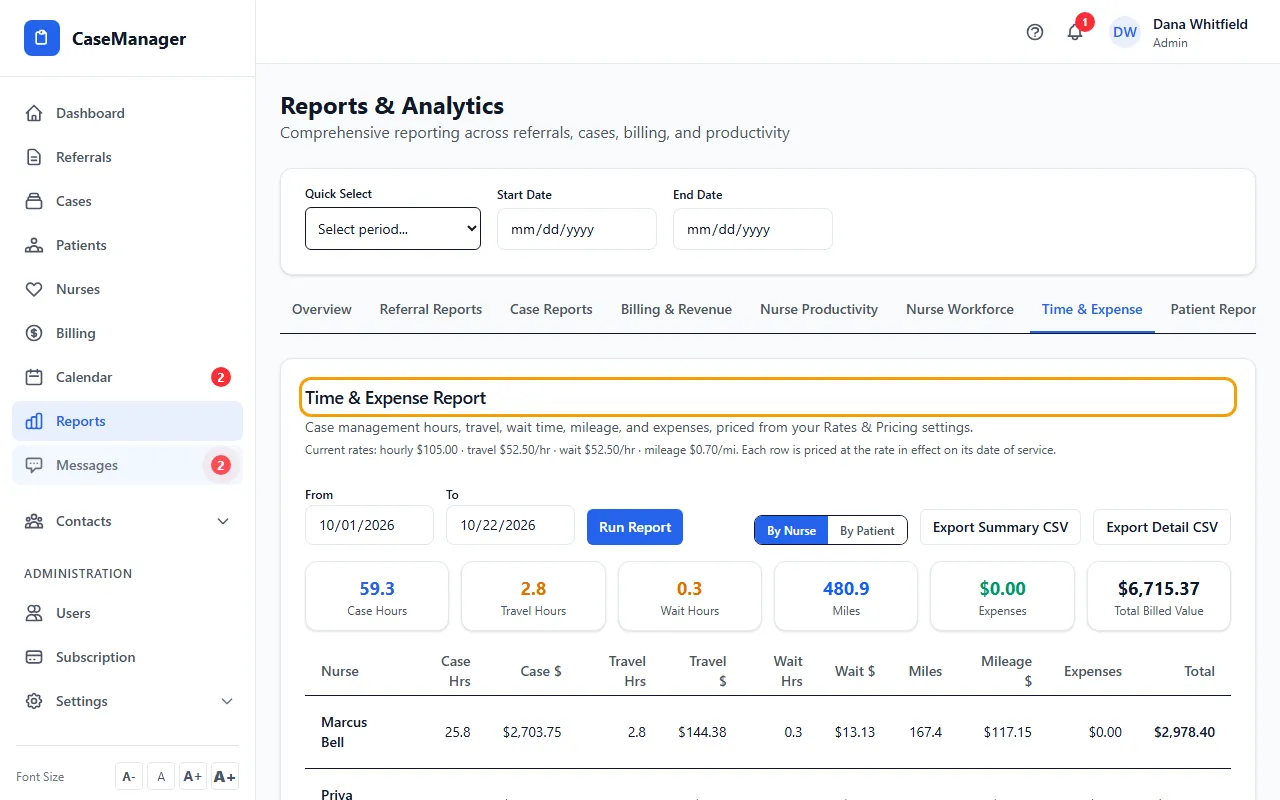Open the Cases sidebar item
The width and height of the screenshot is (1280, 800).
(x=127, y=201)
